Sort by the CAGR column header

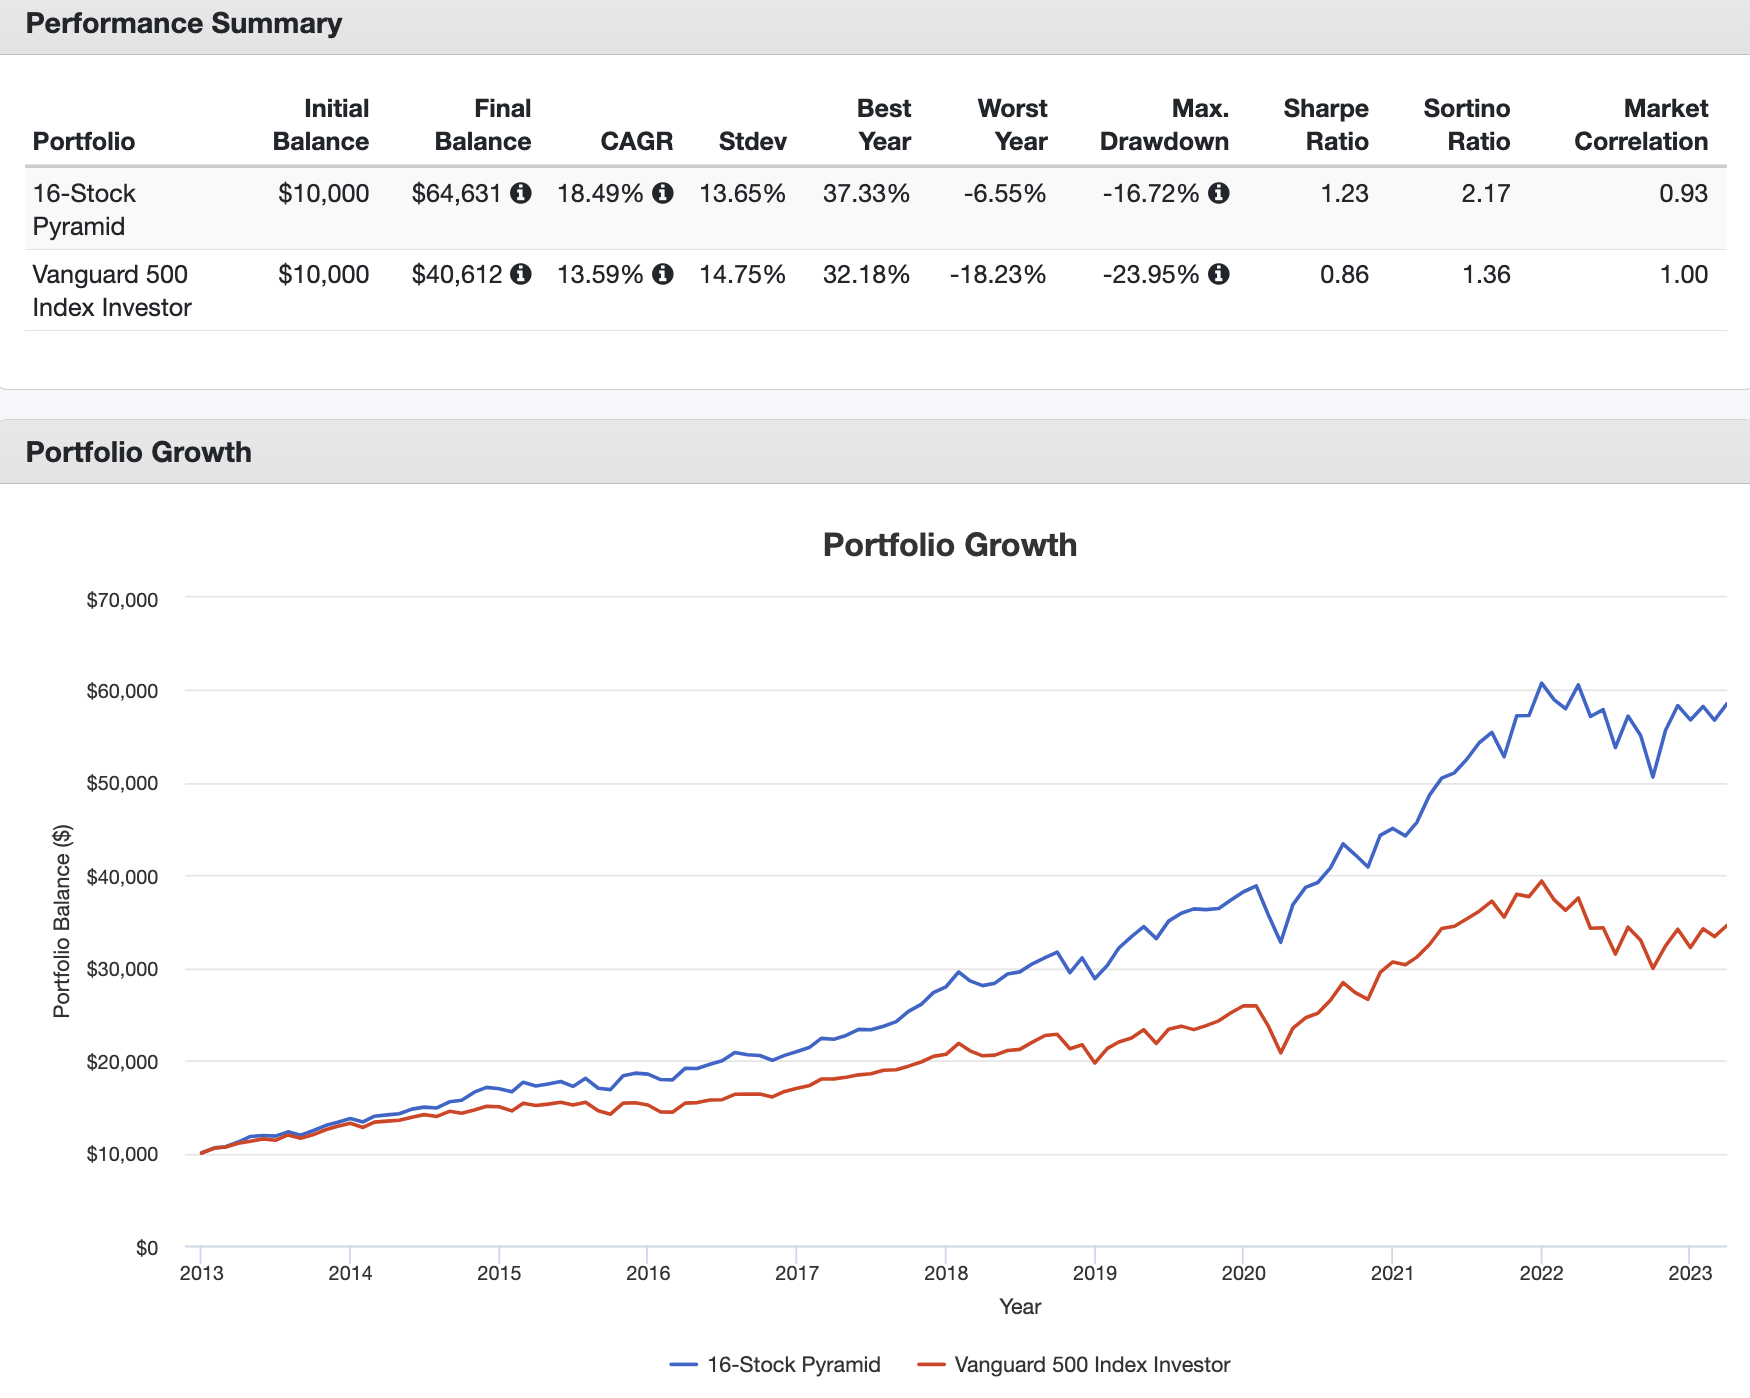pos(636,141)
